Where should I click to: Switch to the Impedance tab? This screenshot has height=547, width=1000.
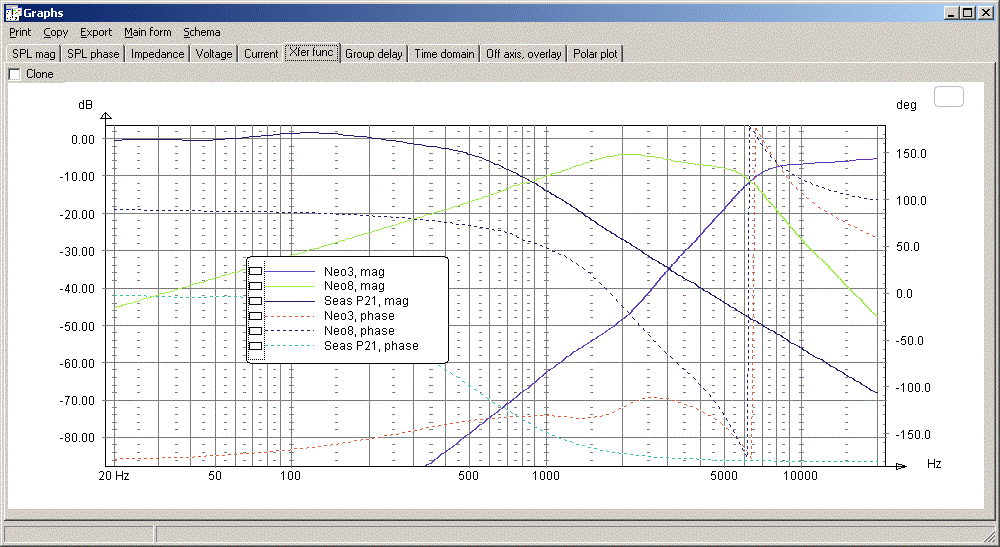coord(158,54)
